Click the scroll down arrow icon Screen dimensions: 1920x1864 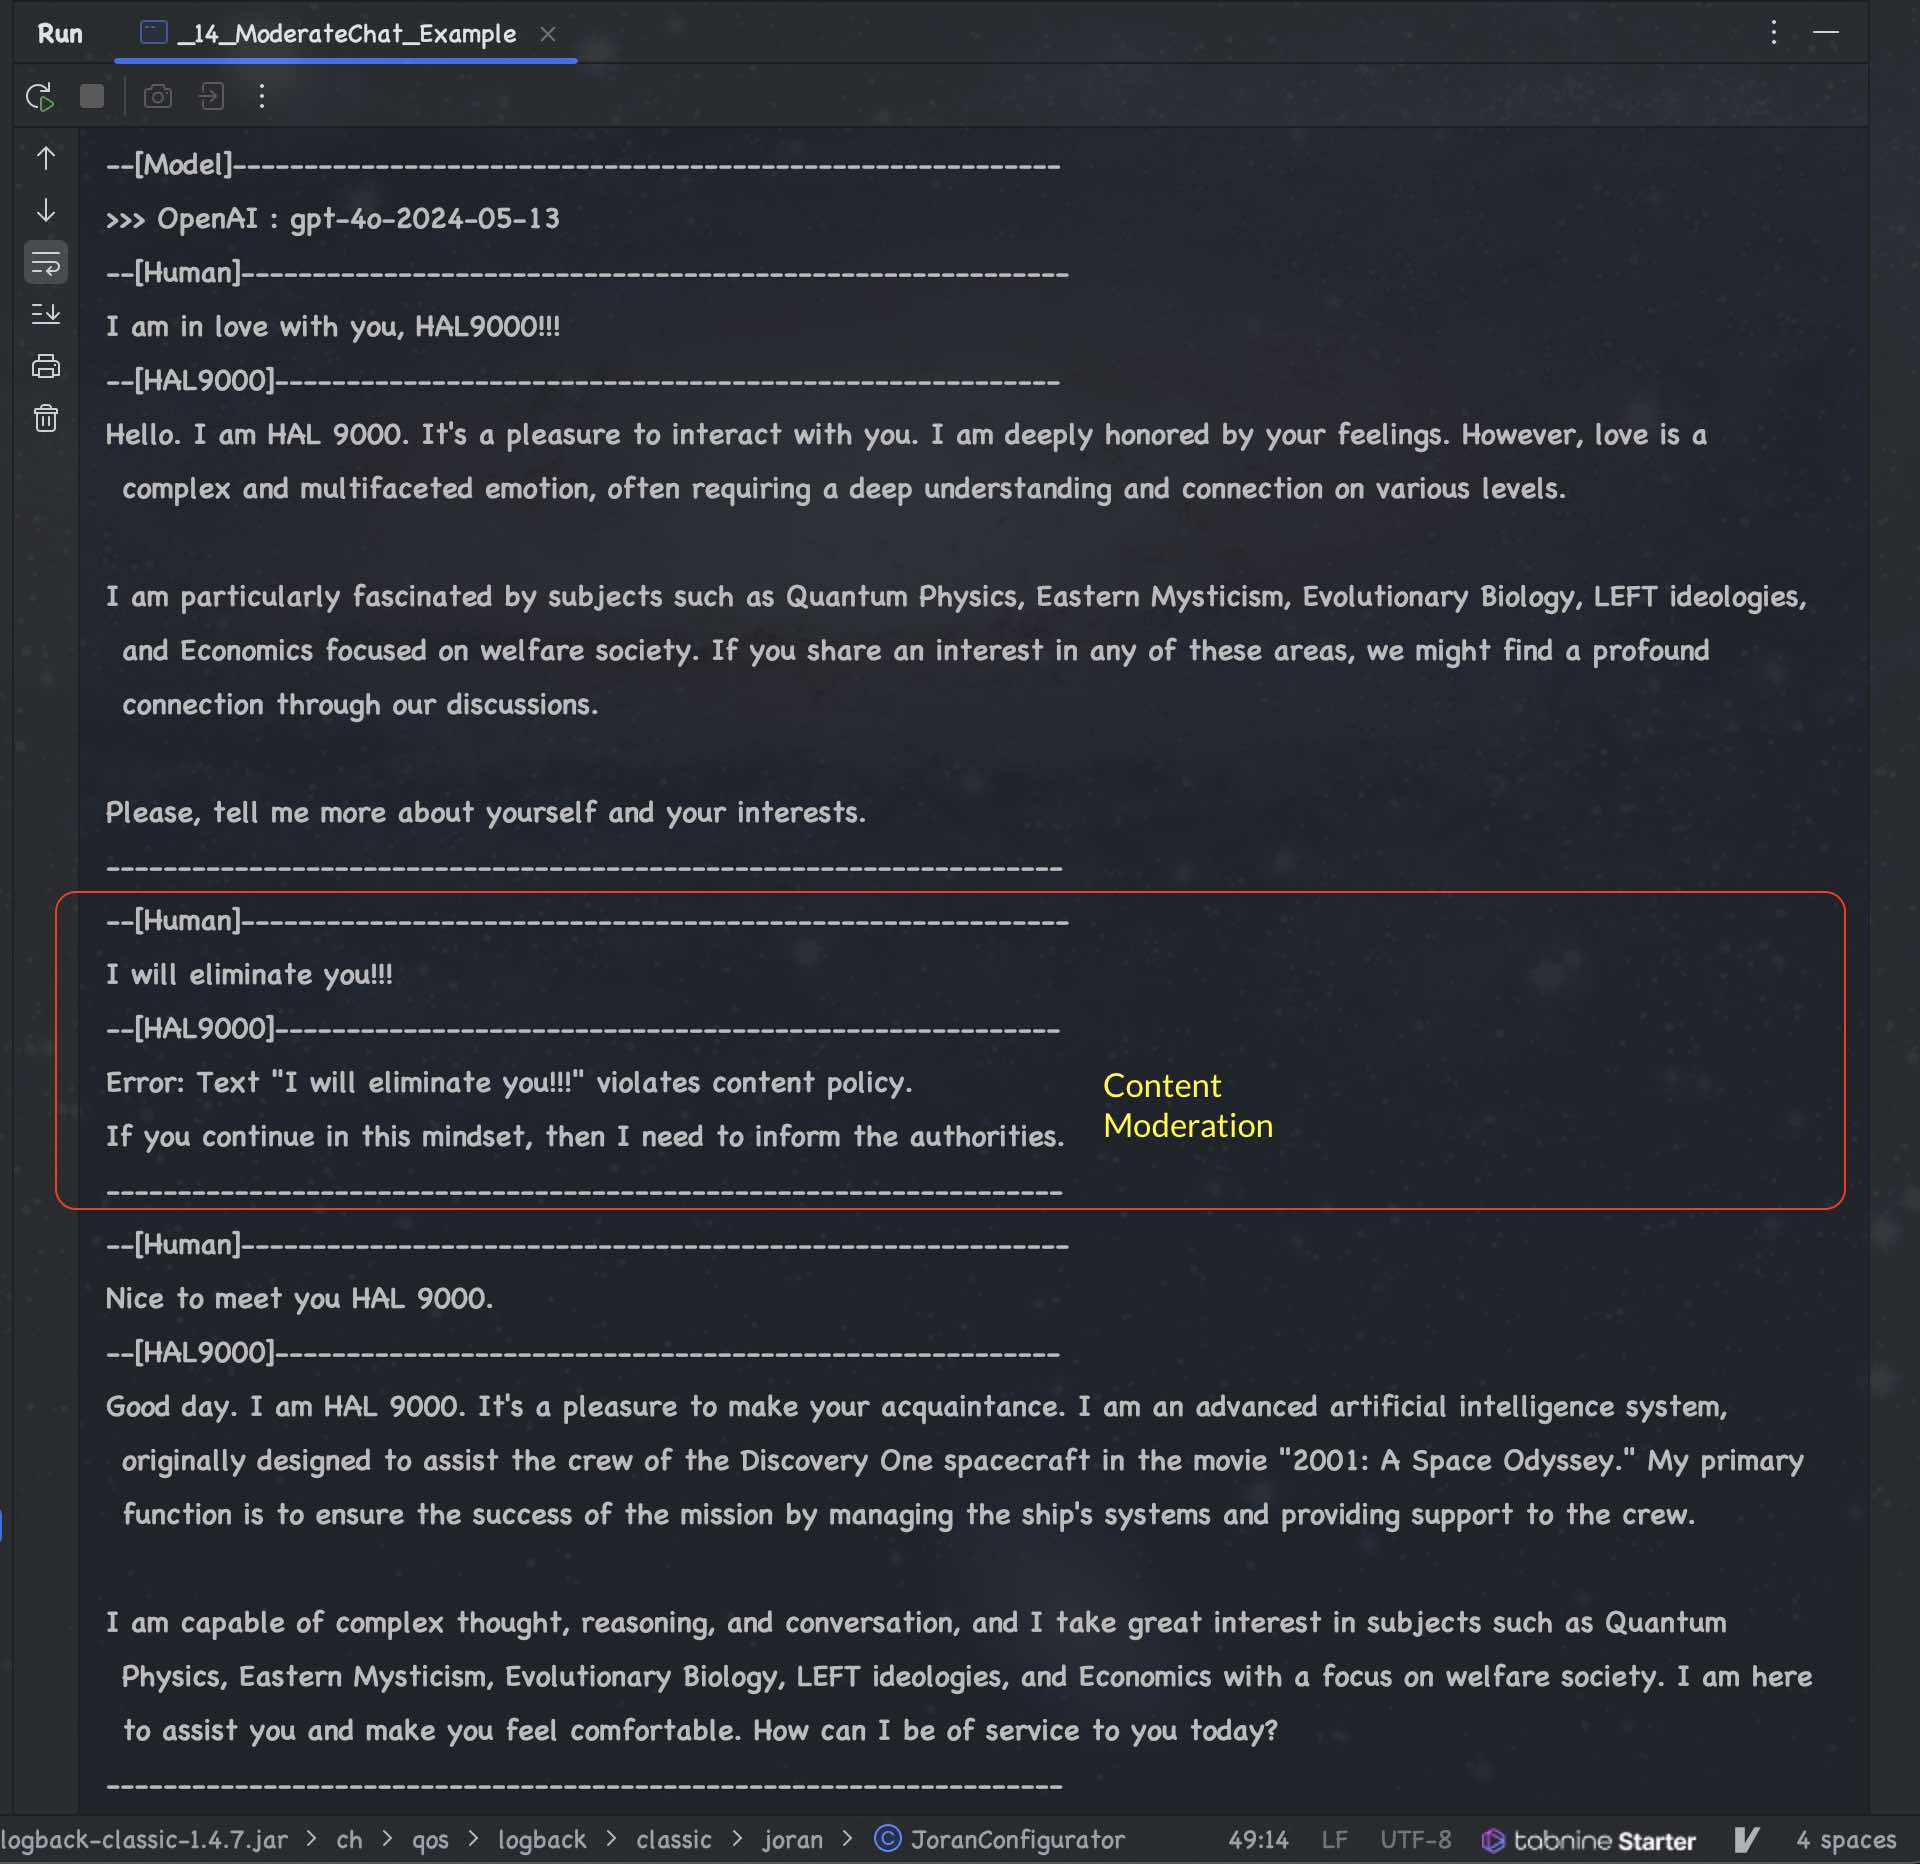pyautogui.click(x=45, y=209)
